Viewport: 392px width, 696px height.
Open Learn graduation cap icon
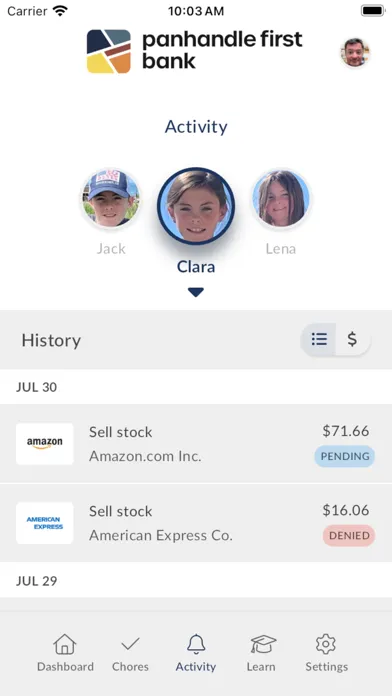tap(263, 644)
